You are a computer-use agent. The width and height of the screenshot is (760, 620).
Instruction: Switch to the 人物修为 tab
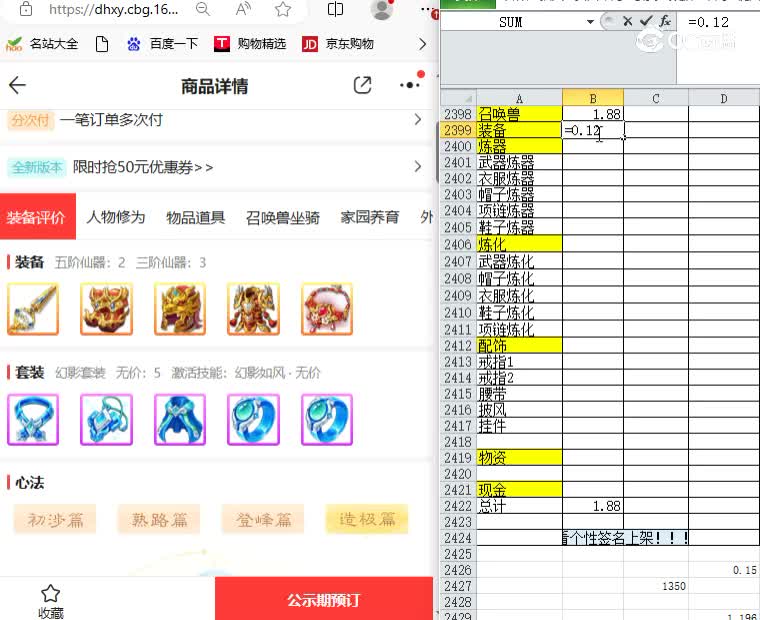tap(116, 217)
